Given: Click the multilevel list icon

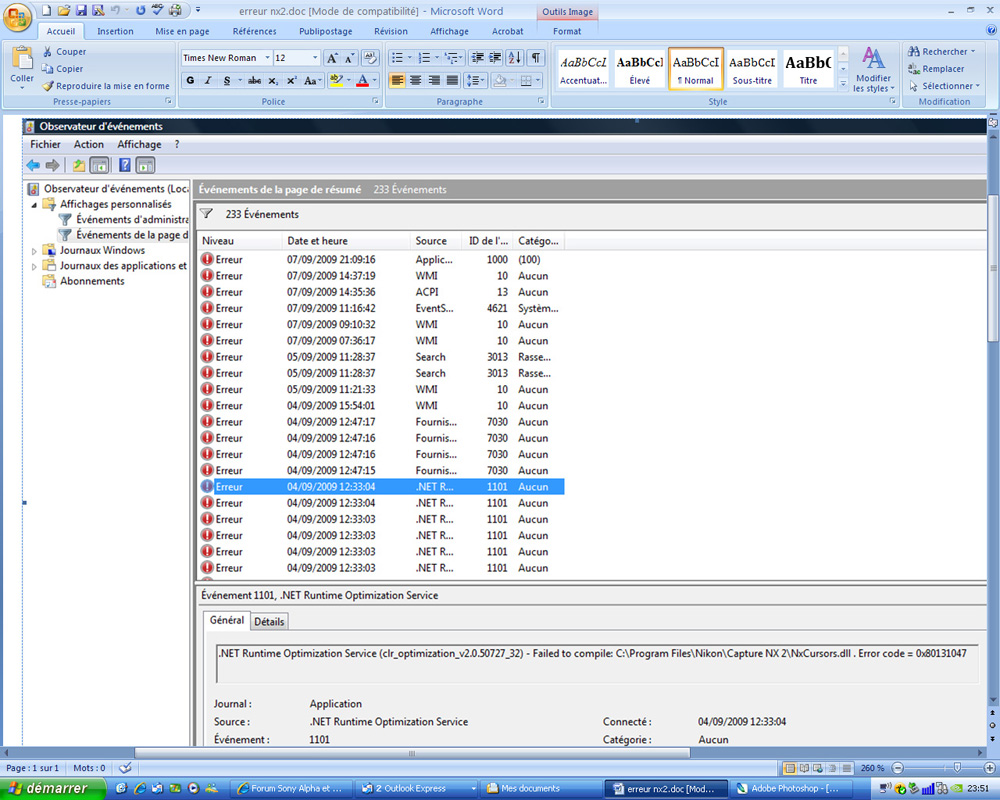Looking at the screenshot, I should 452,58.
